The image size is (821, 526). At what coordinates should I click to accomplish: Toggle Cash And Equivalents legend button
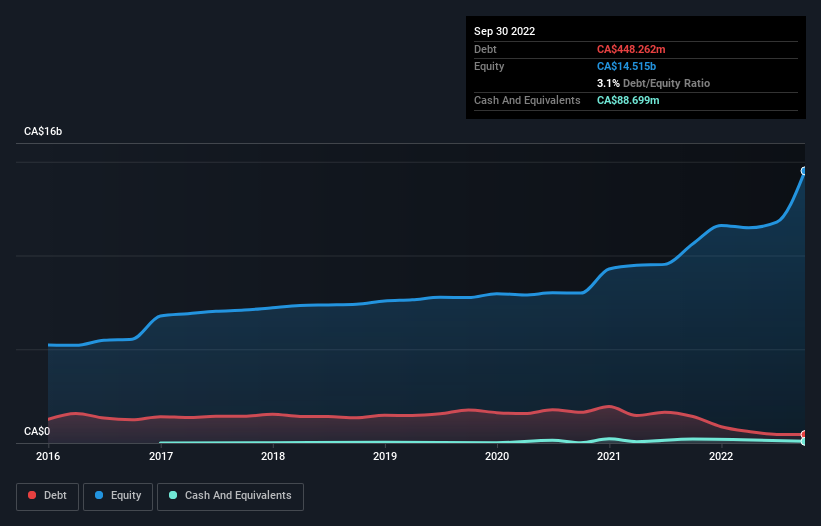point(230,496)
